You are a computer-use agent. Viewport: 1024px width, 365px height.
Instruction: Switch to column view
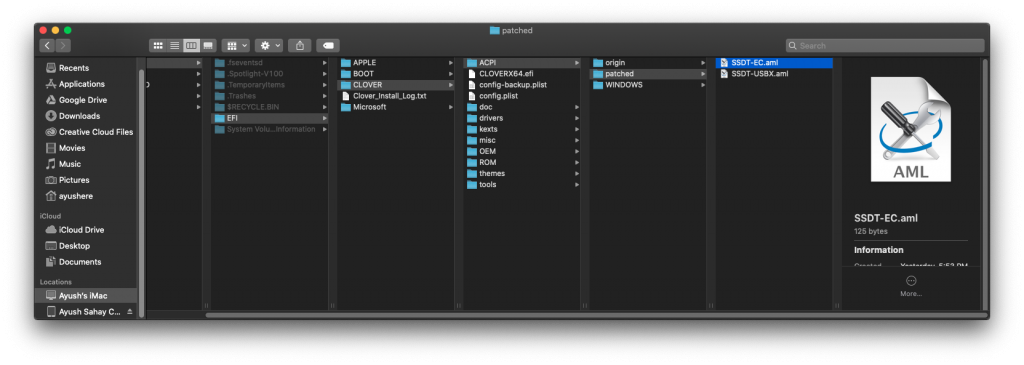coord(191,46)
